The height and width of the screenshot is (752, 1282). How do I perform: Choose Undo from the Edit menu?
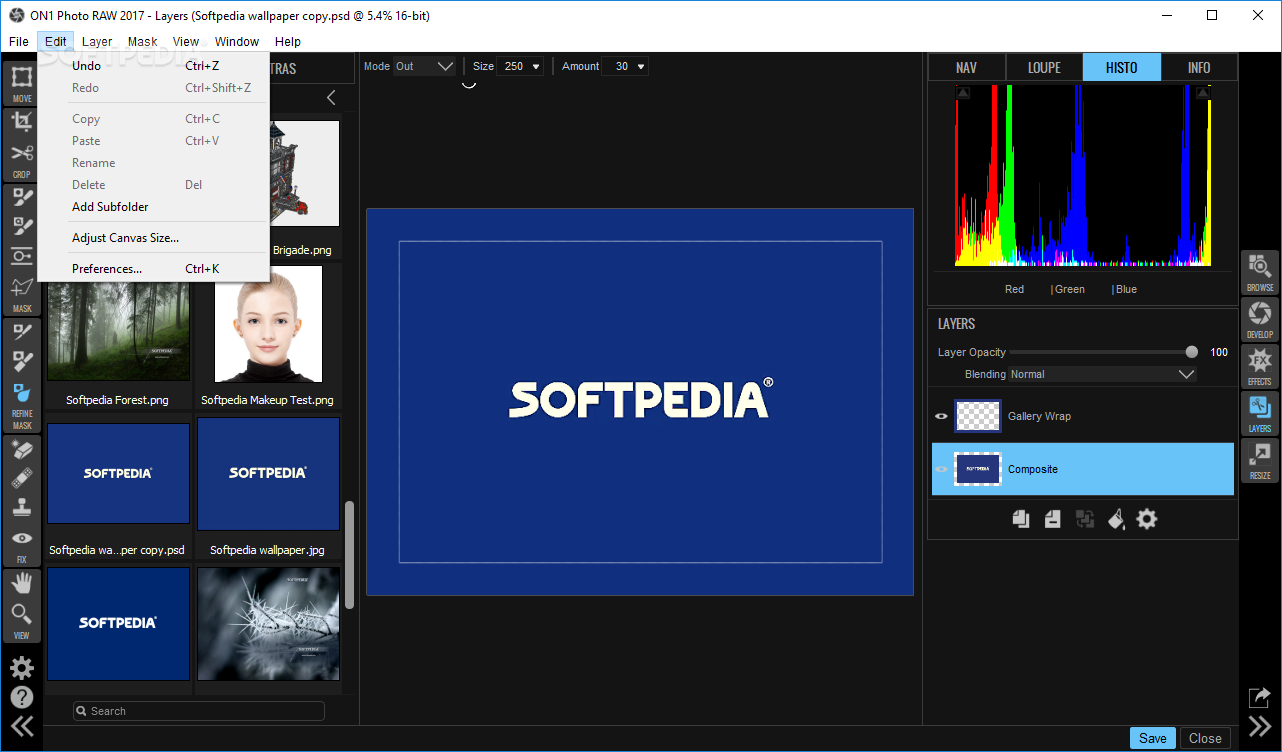(153, 66)
